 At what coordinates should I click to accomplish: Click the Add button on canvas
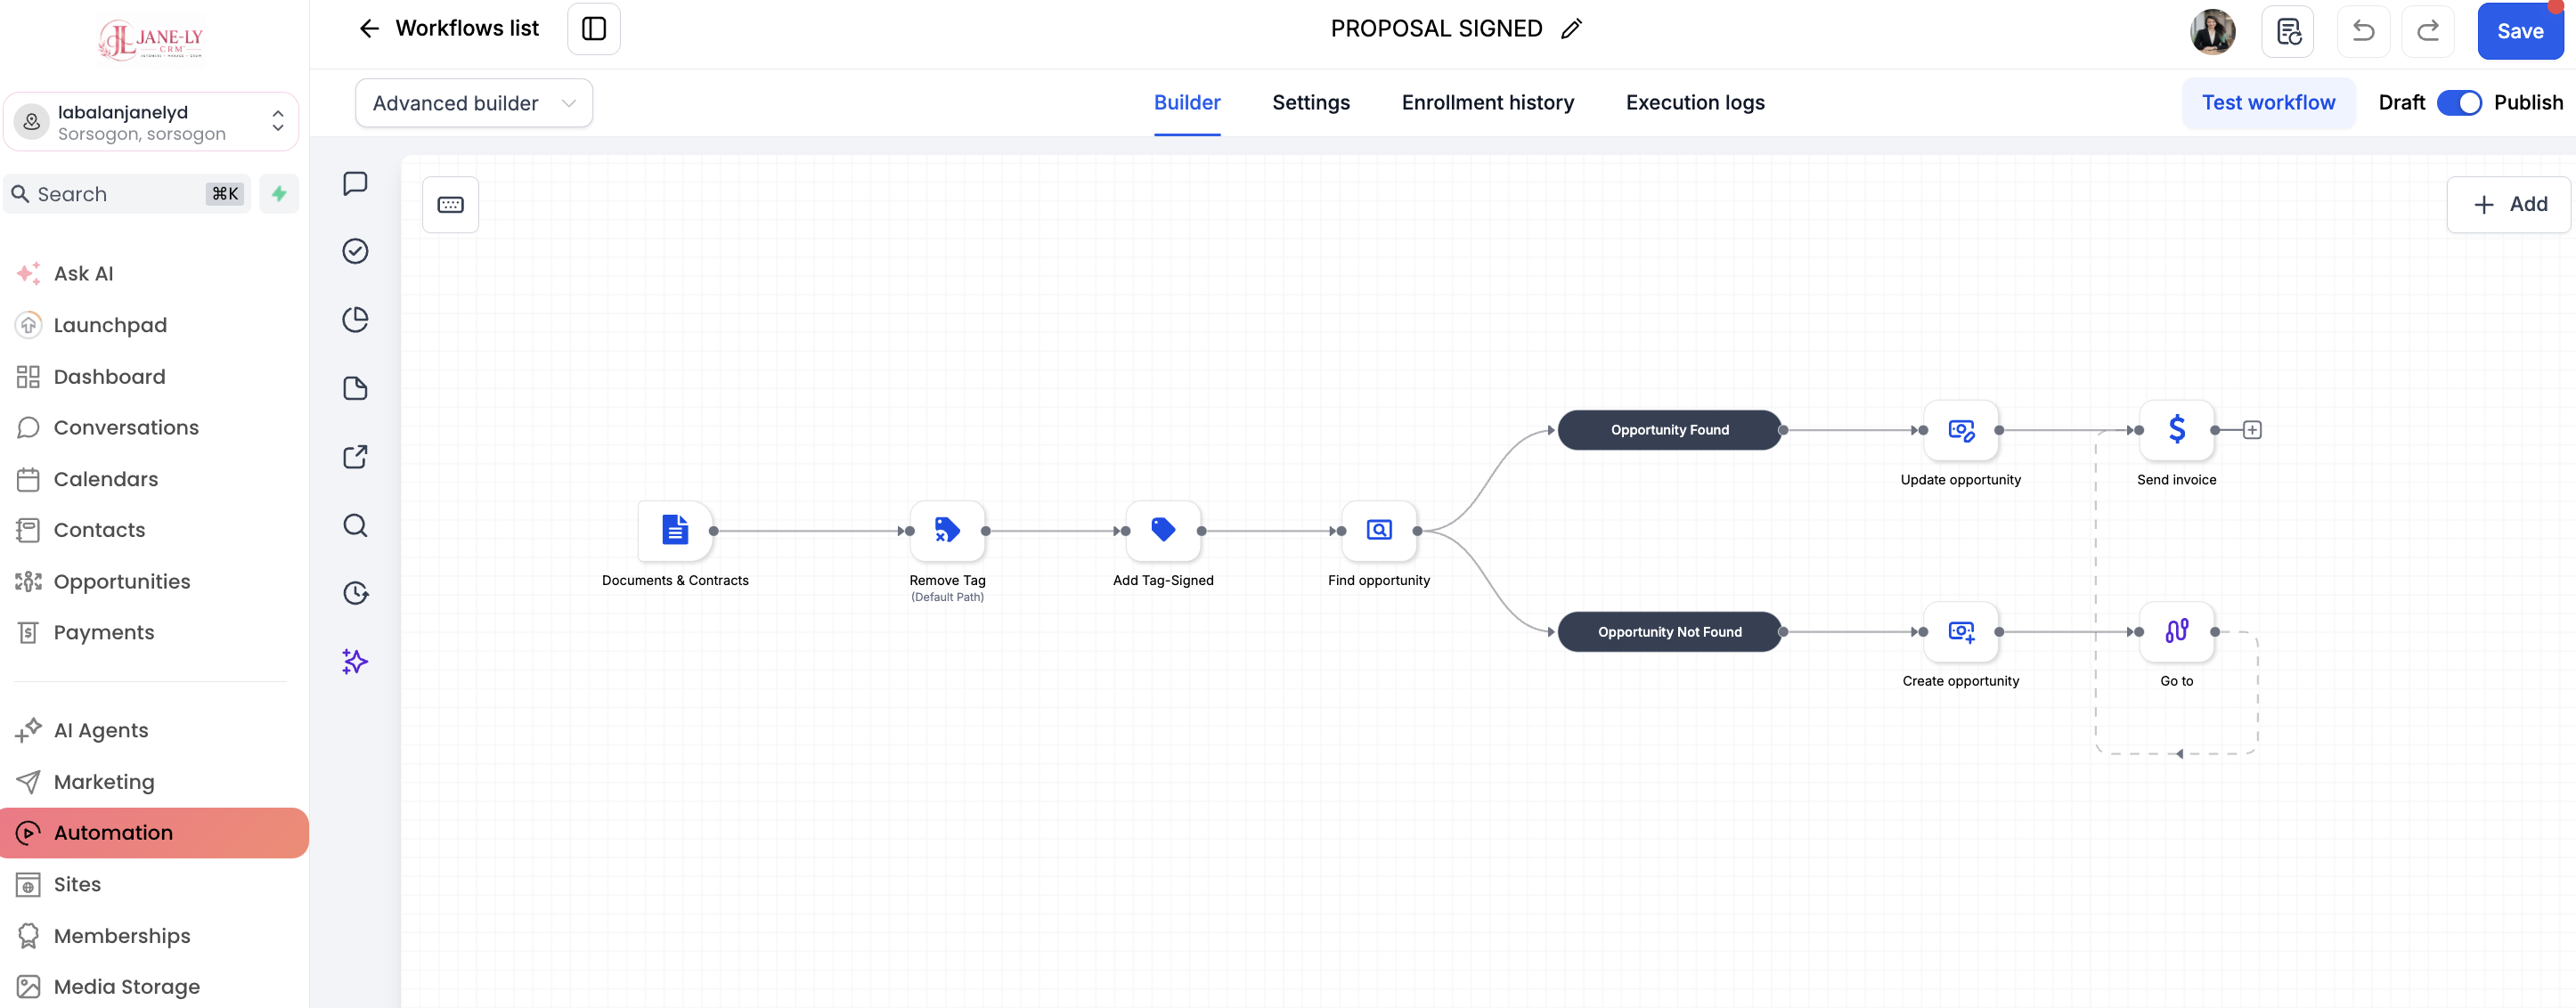click(2508, 205)
